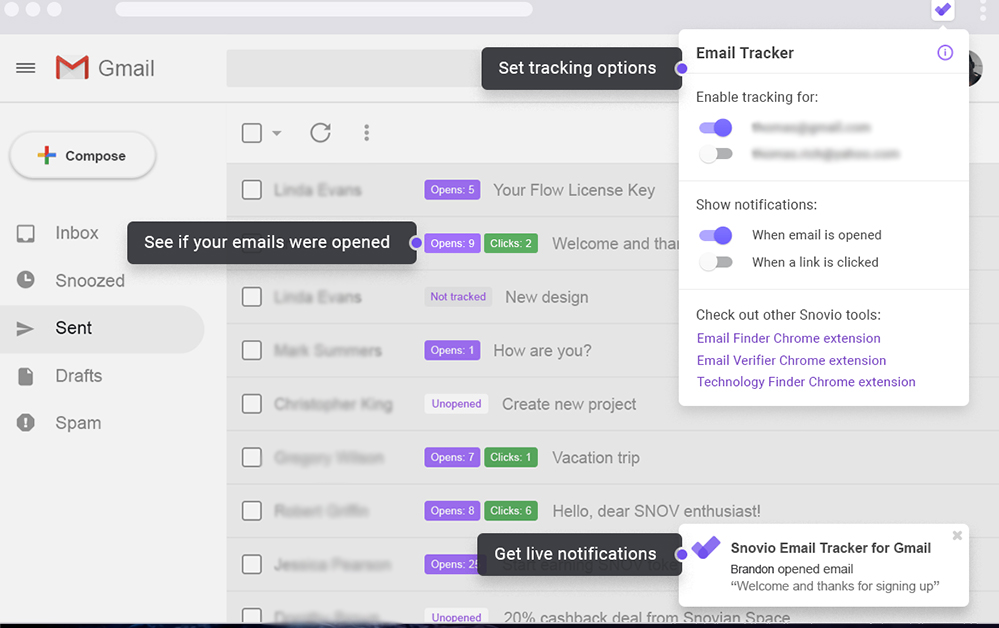Image resolution: width=999 pixels, height=628 pixels.
Task: Turn off the enabled account toggle under Enable tracking
Action: (x=715, y=127)
